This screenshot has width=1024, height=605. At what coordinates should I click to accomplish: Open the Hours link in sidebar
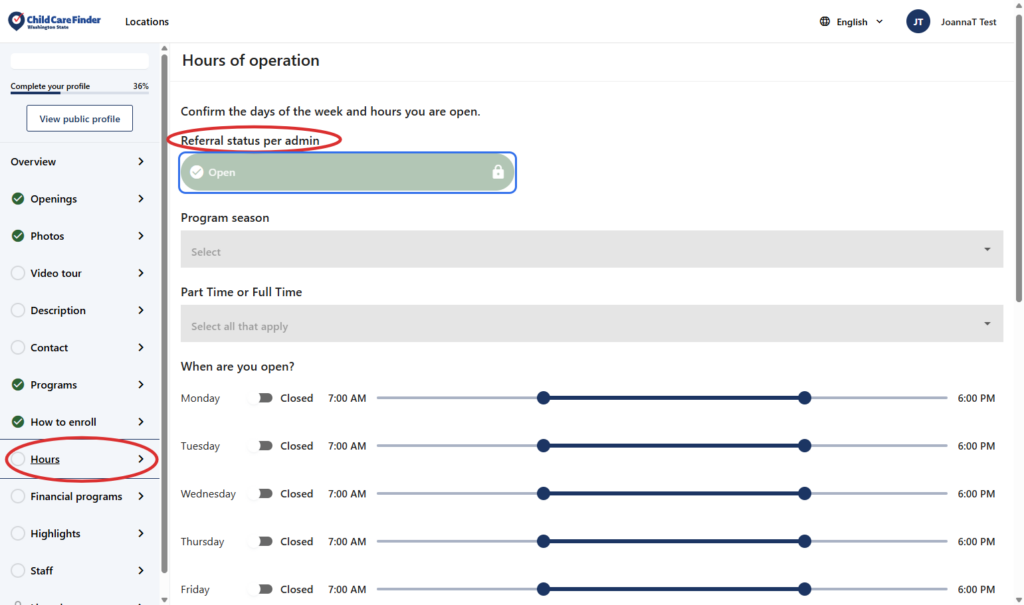[45, 459]
